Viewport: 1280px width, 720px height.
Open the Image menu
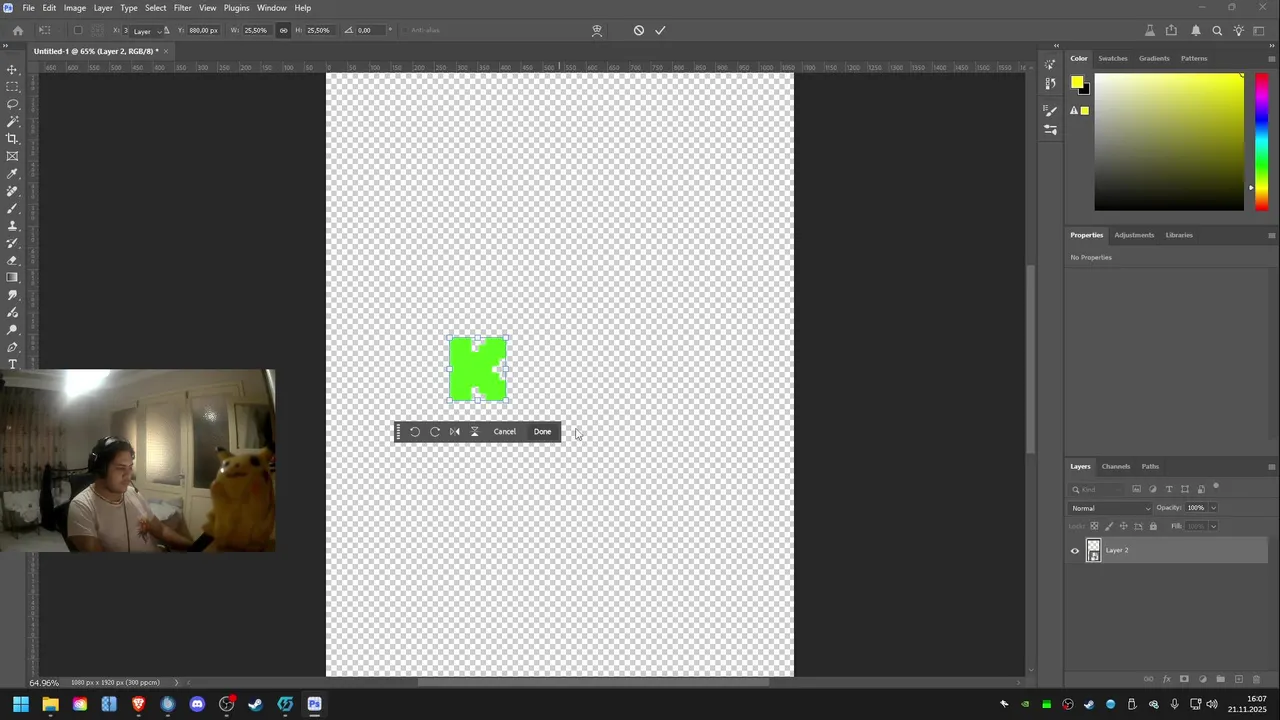click(75, 8)
